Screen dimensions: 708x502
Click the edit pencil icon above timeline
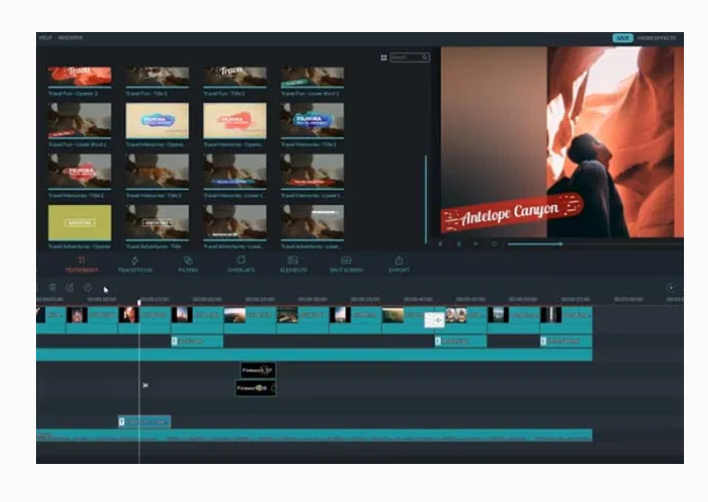(x=70, y=287)
